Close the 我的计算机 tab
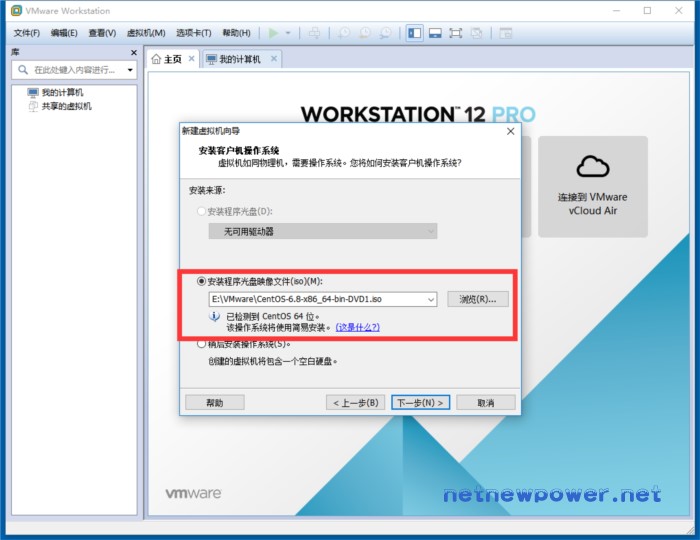The width and height of the screenshot is (700, 540). (x=274, y=58)
